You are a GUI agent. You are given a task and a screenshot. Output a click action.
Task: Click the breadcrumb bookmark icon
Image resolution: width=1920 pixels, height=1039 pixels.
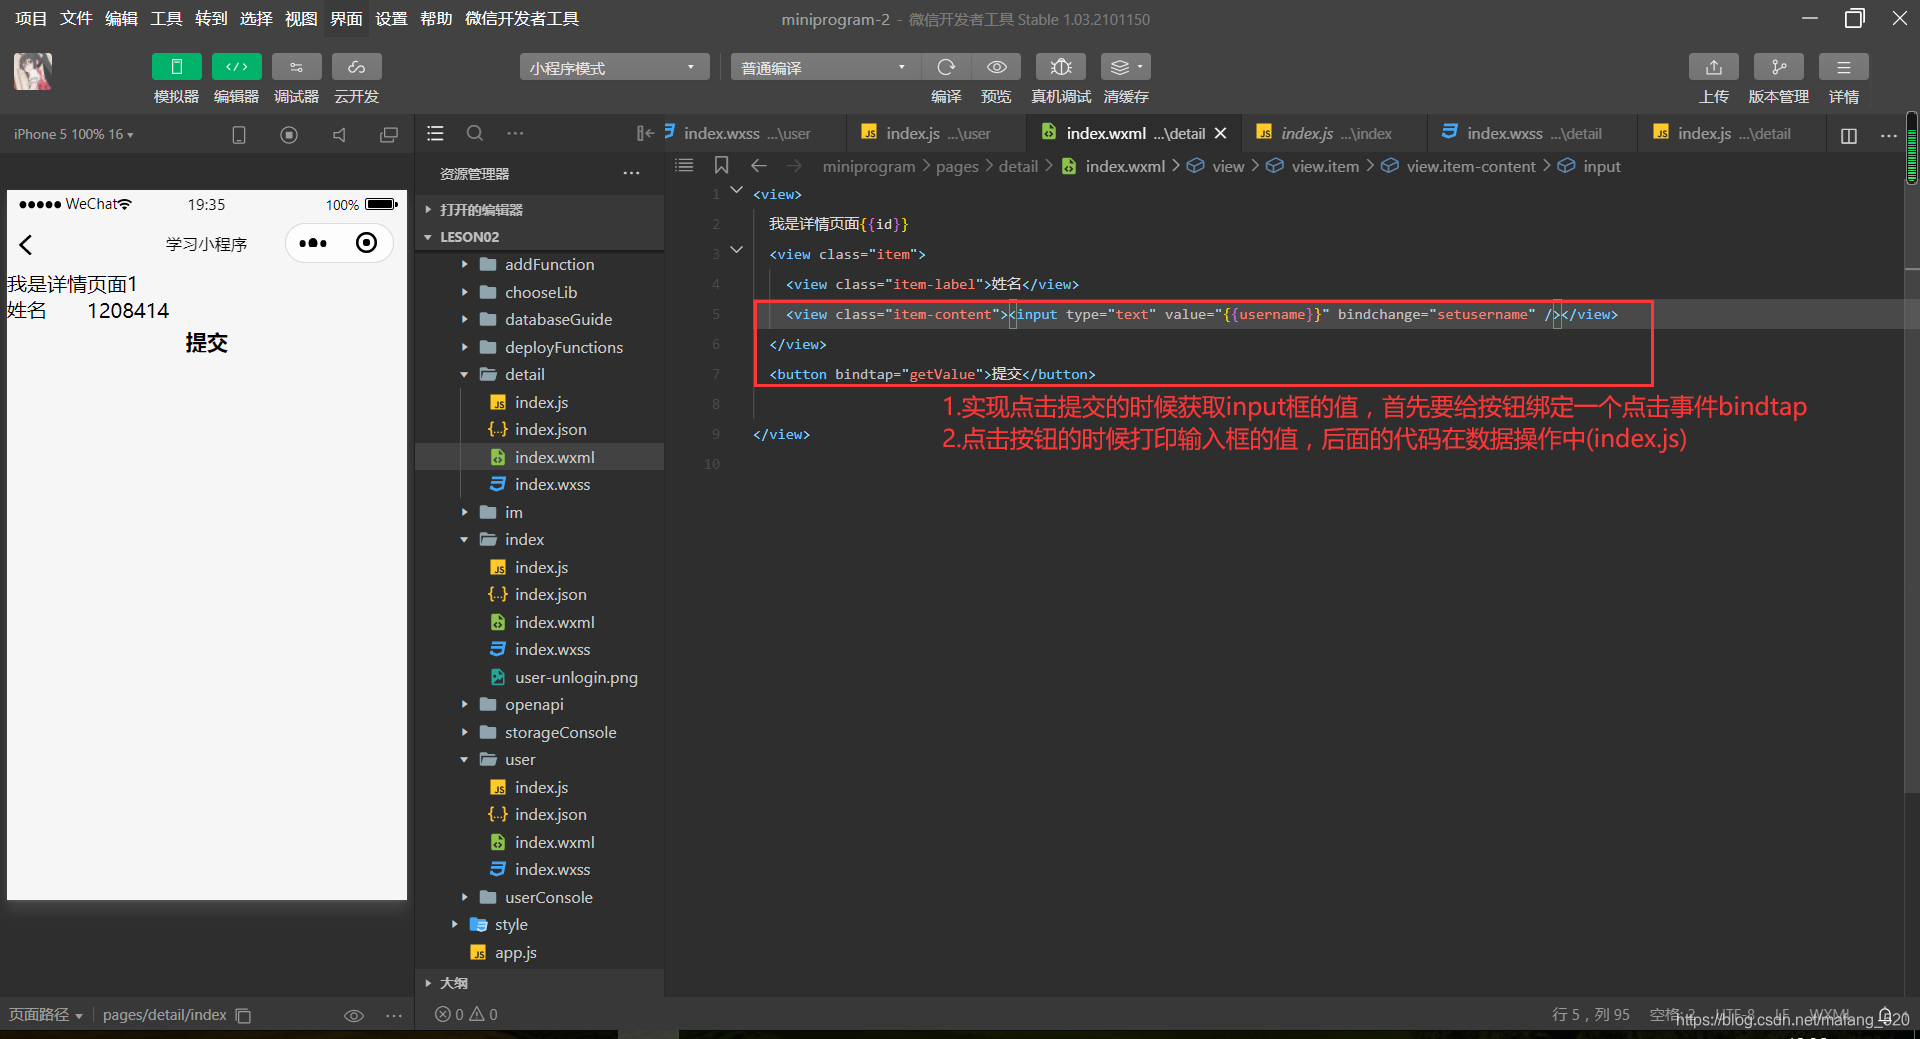pyautogui.click(x=721, y=165)
